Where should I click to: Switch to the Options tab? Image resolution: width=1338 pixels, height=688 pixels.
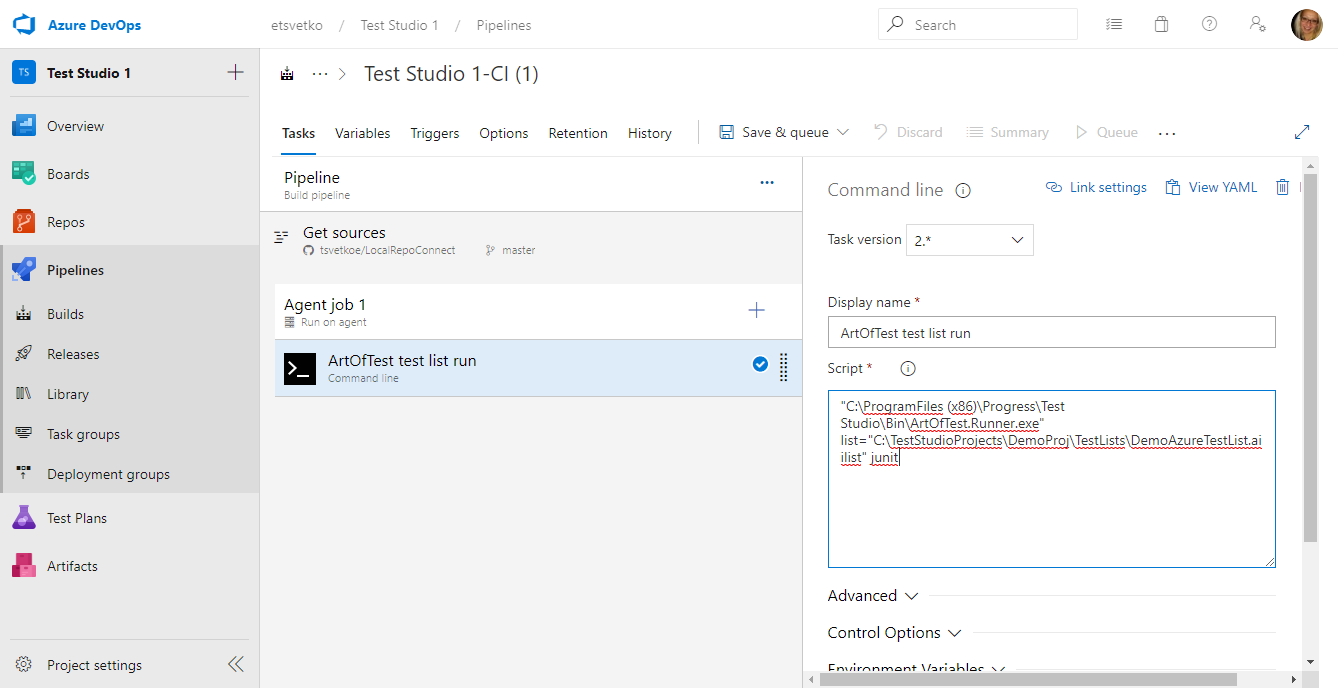[x=504, y=133]
